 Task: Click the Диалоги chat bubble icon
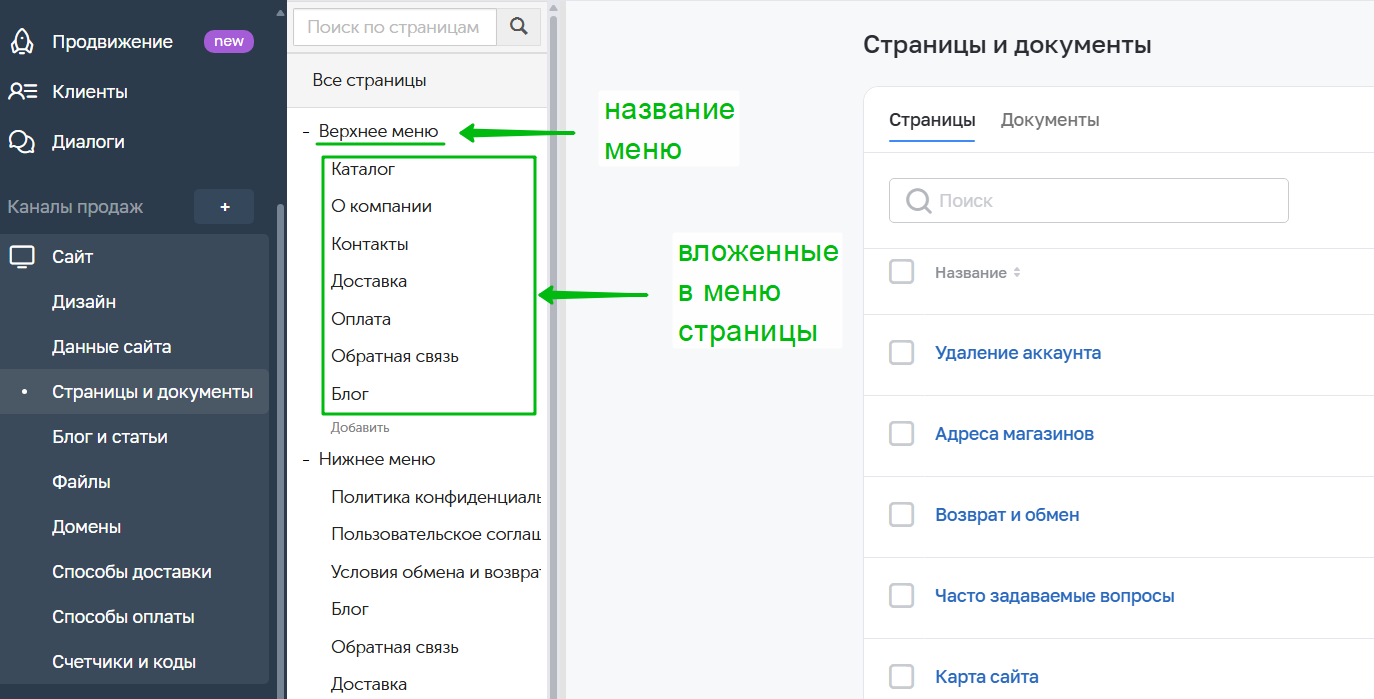click(22, 142)
